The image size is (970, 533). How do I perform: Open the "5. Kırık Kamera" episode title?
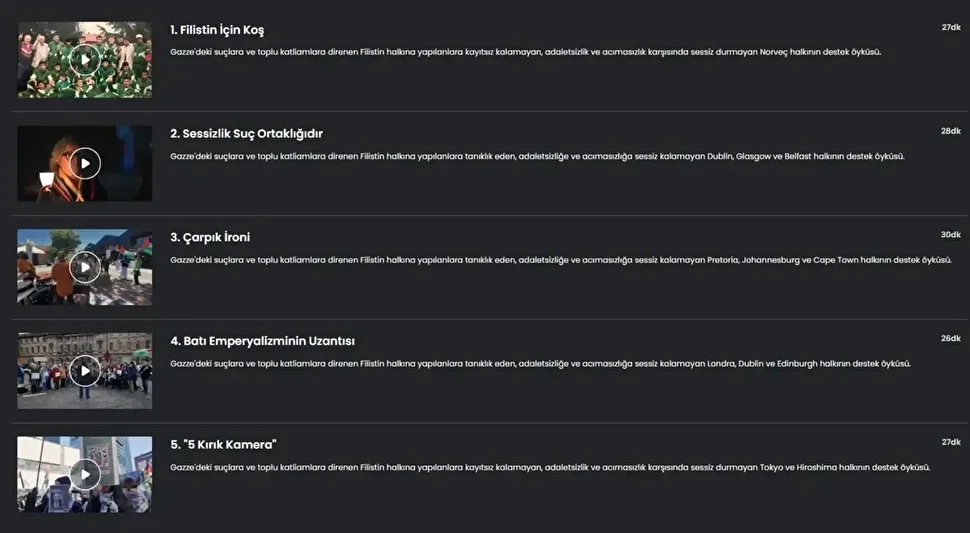click(x=223, y=445)
